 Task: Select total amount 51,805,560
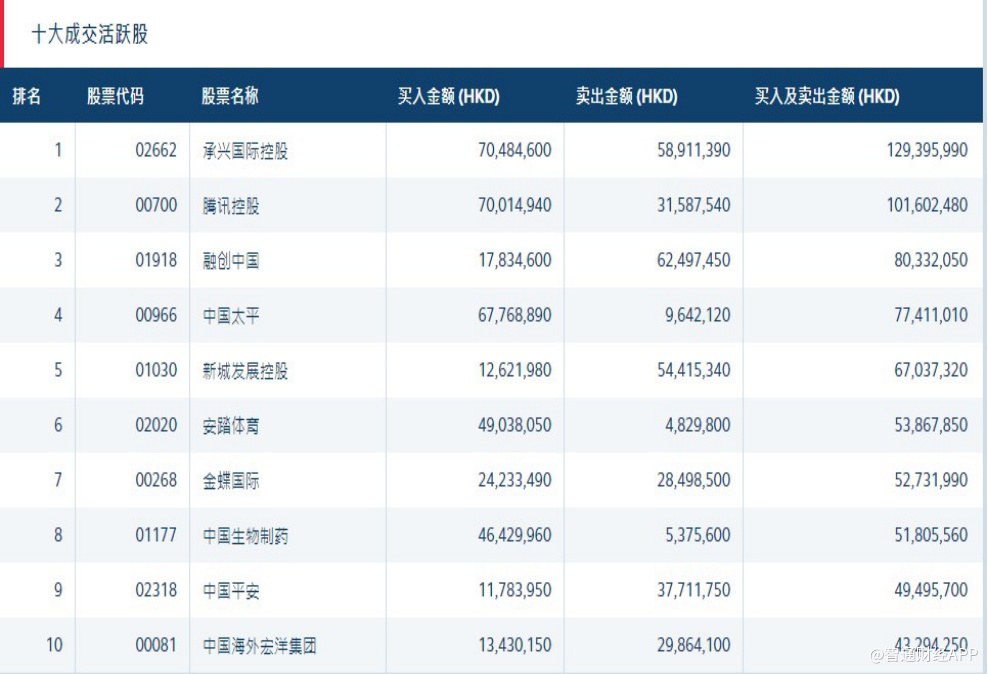coord(931,535)
